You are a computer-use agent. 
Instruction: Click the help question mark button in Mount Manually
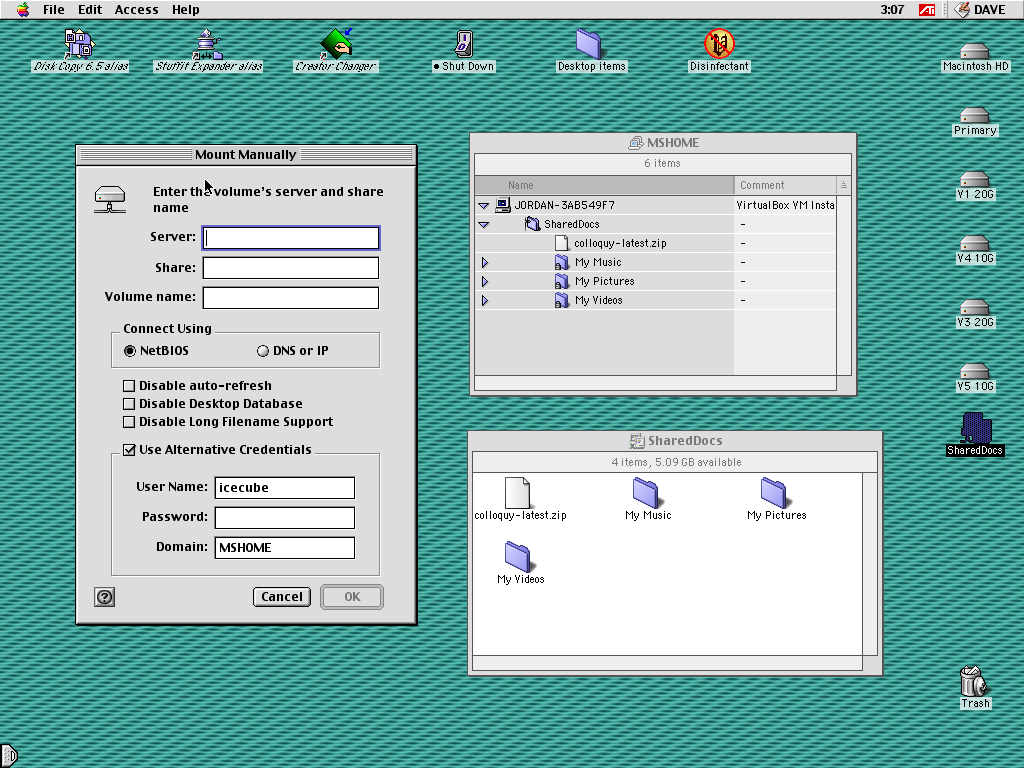point(104,597)
